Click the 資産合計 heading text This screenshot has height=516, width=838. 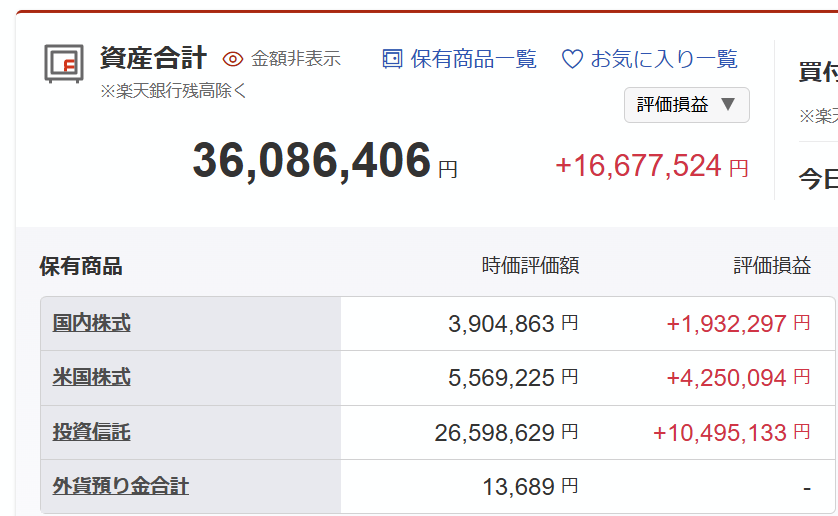click(x=153, y=57)
